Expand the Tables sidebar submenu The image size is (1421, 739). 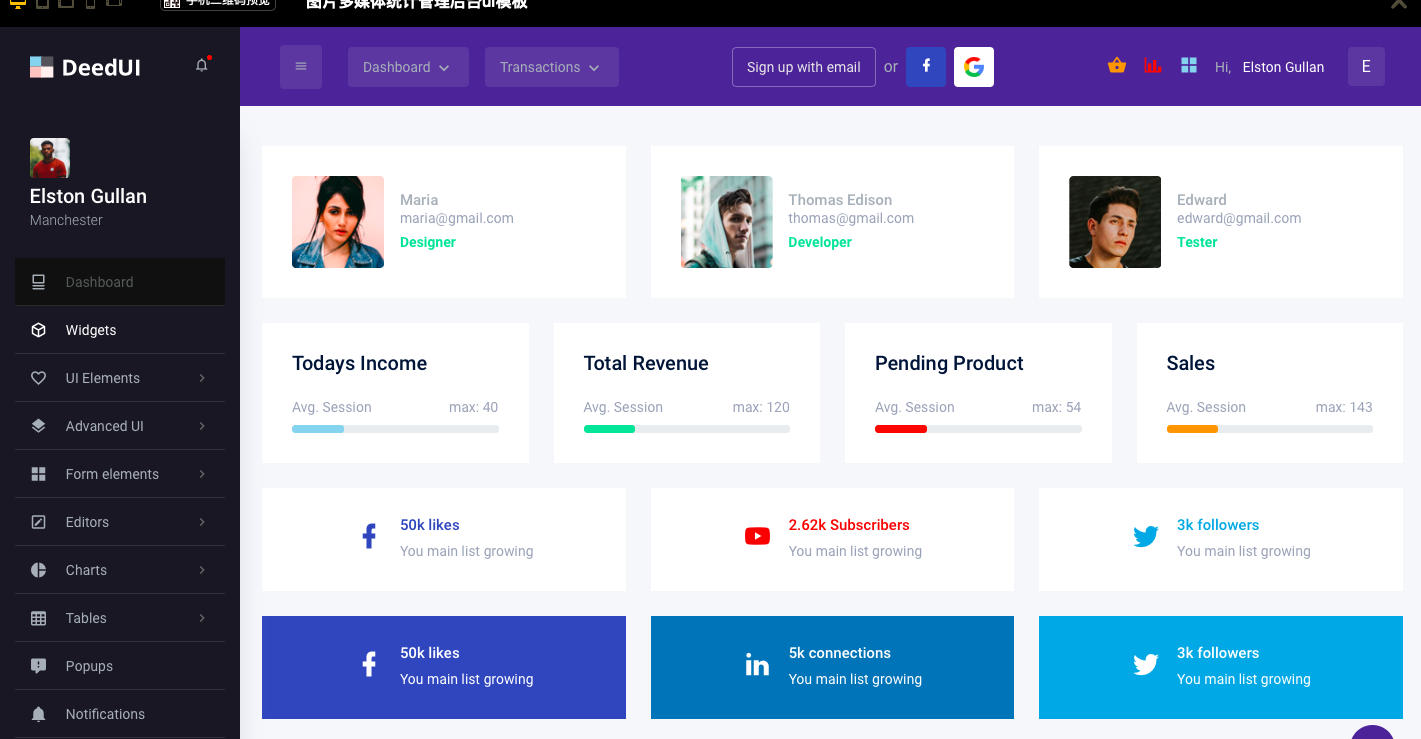click(x=120, y=618)
